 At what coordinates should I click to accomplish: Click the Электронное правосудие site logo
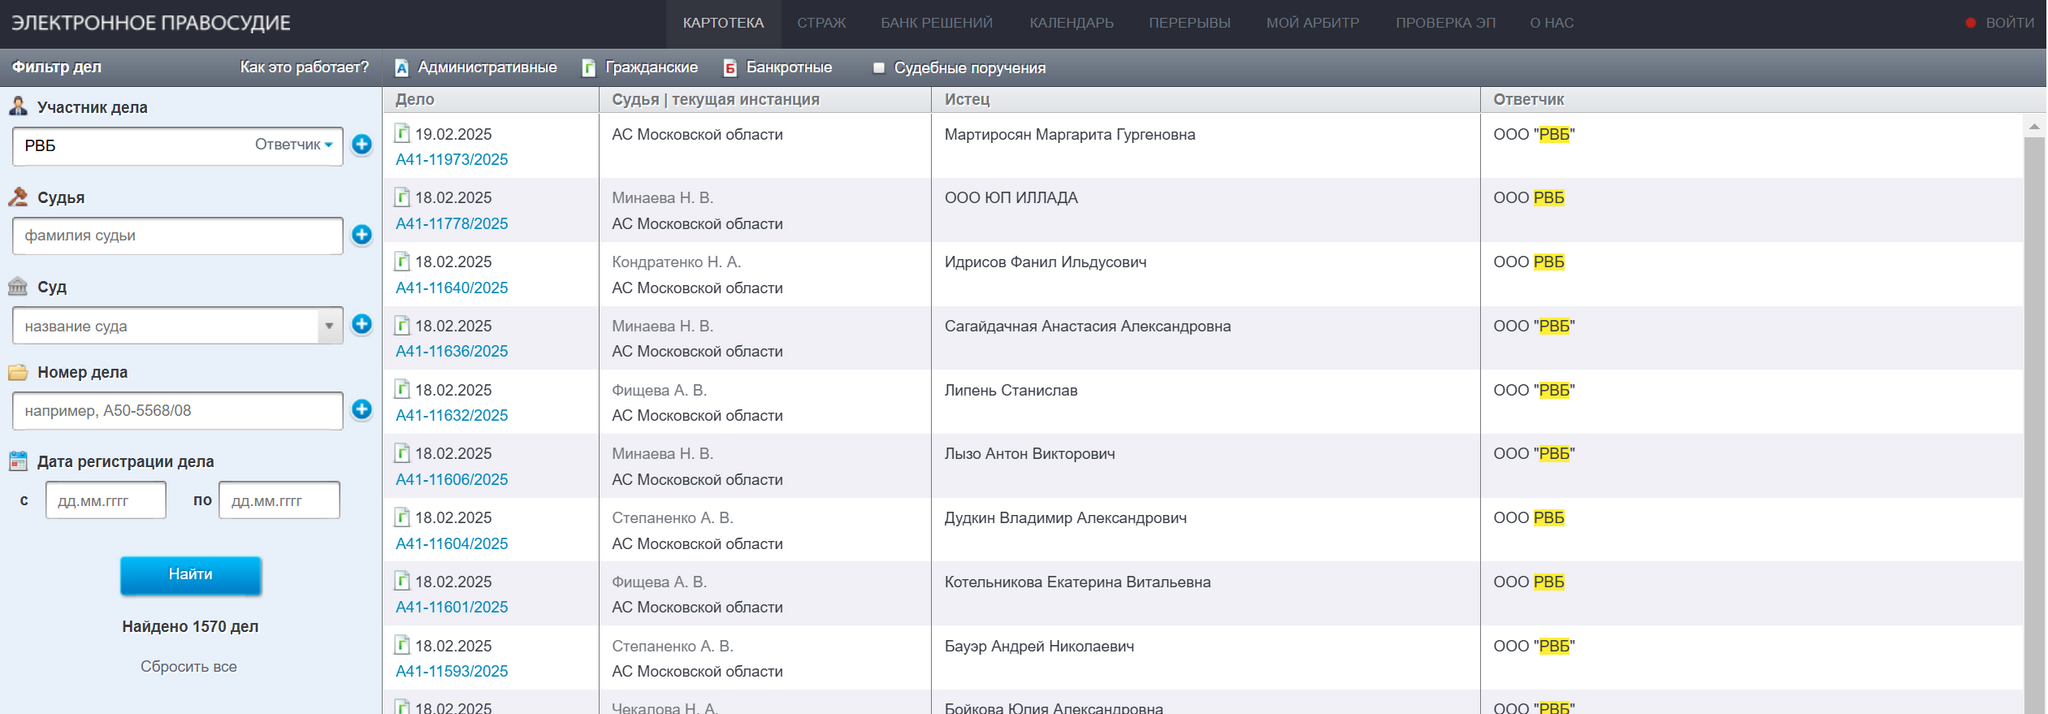click(151, 23)
